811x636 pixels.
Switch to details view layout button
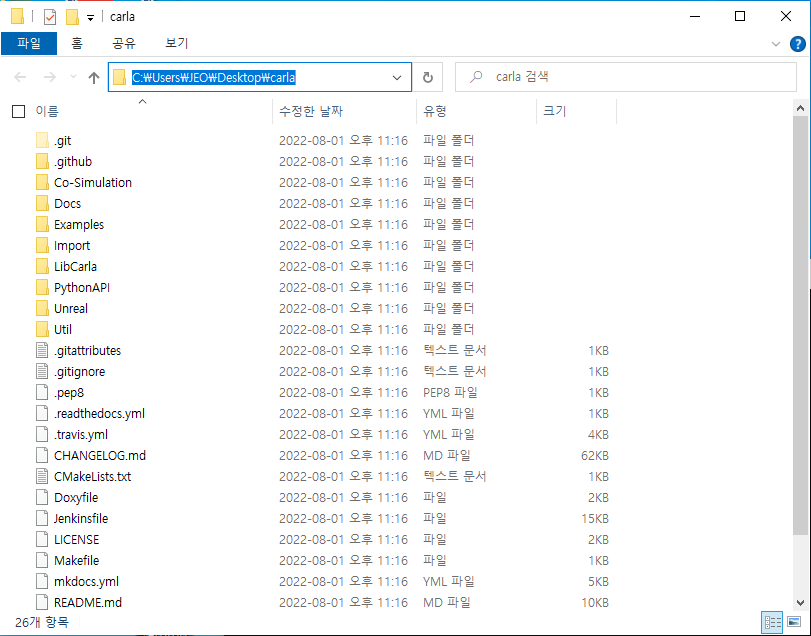(773, 622)
